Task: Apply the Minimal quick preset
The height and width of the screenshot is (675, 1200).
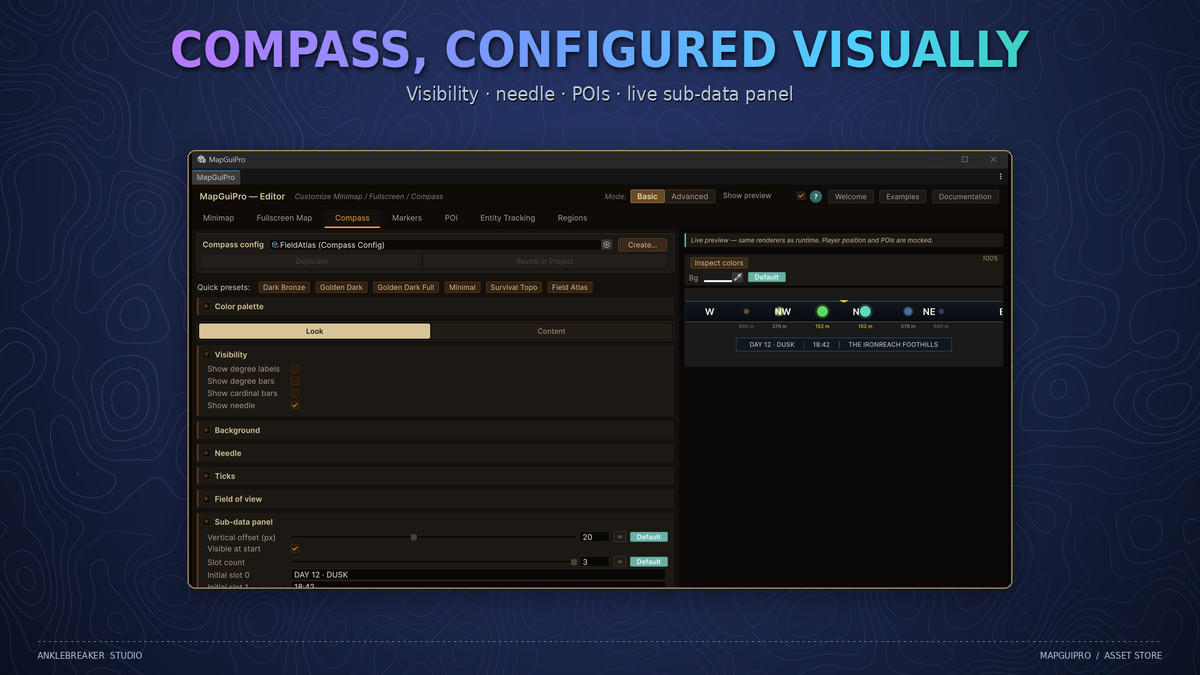Action: pyautogui.click(x=462, y=287)
